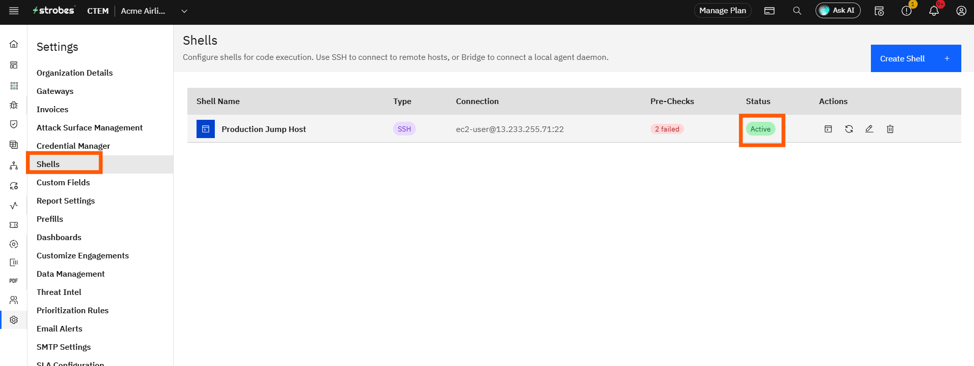Image resolution: width=974 pixels, height=366 pixels.
Task: Open Dashboards settings
Action: (x=59, y=237)
